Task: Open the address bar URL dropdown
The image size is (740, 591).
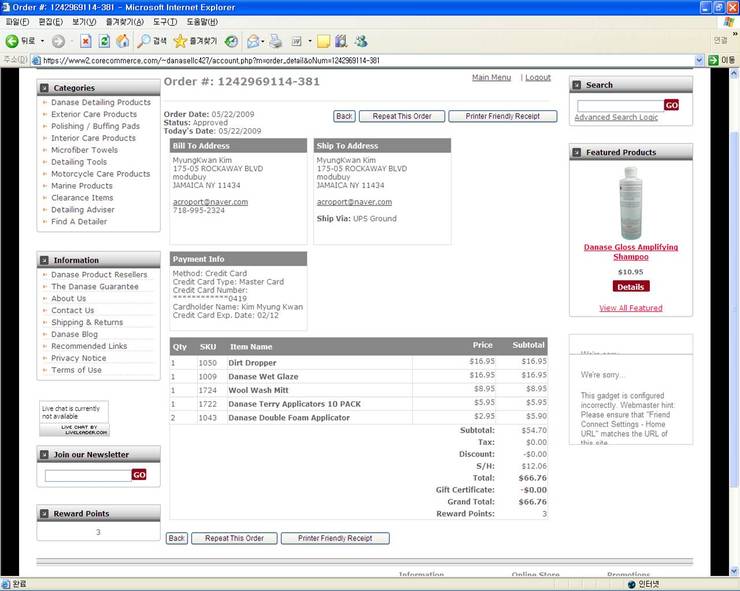Action: 699,60
